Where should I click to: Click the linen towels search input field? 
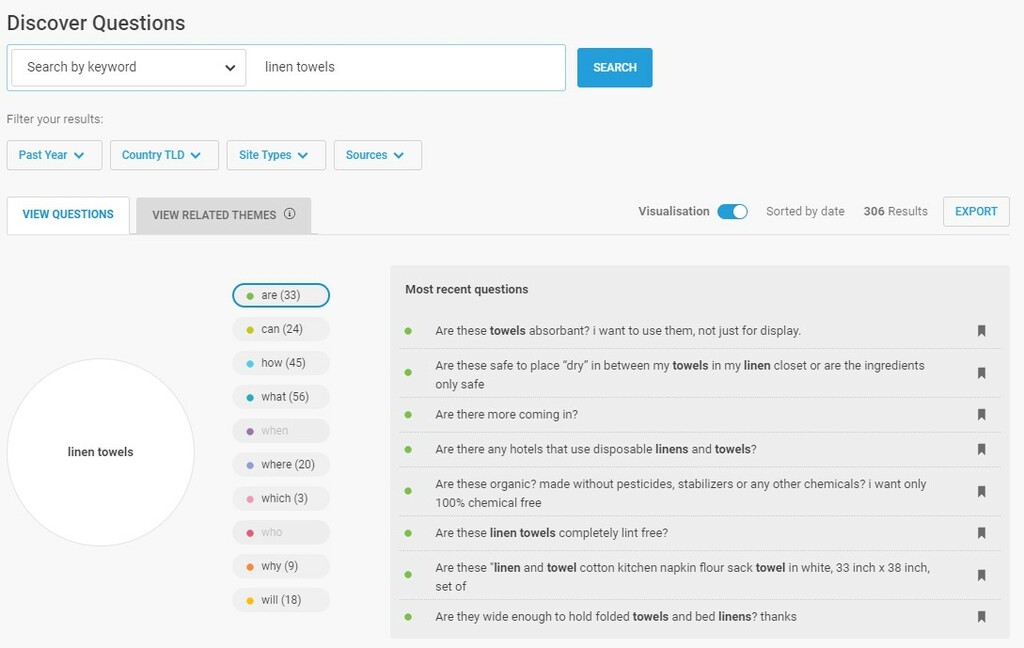[405, 68]
